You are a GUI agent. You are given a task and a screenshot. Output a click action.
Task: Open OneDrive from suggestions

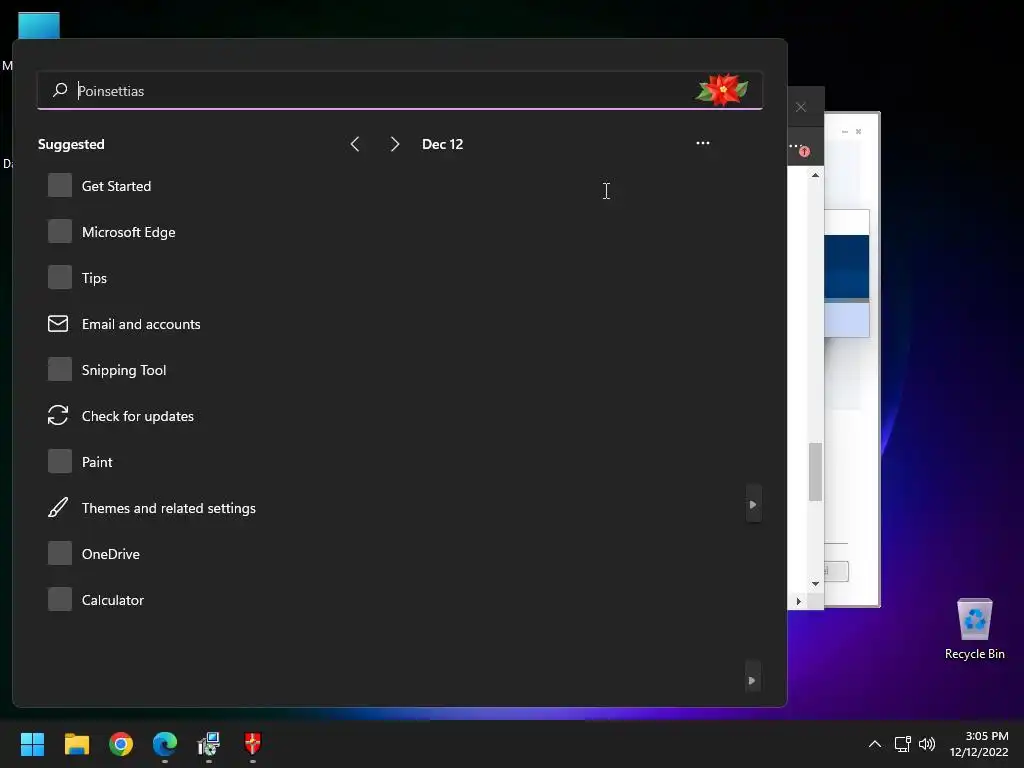[x=111, y=554]
